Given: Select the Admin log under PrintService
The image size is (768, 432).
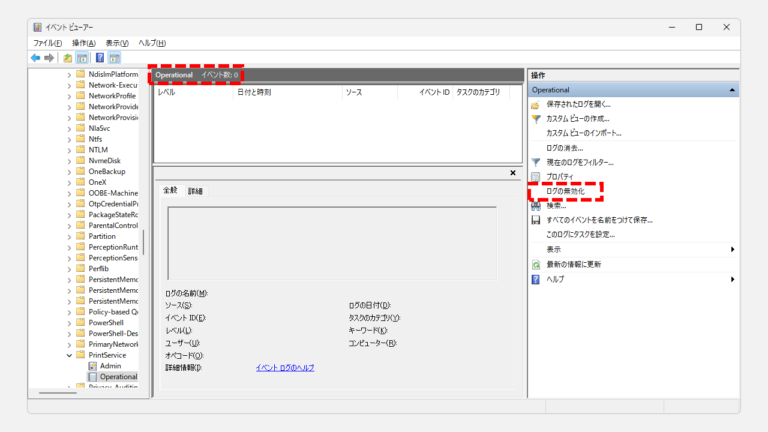Looking at the screenshot, I should pyautogui.click(x=110, y=366).
